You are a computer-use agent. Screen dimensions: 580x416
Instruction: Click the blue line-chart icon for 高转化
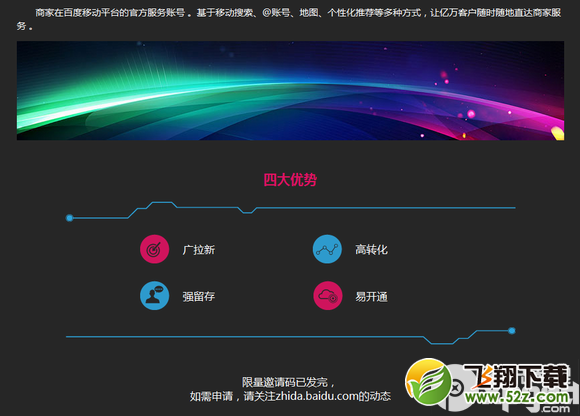point(327,249)
